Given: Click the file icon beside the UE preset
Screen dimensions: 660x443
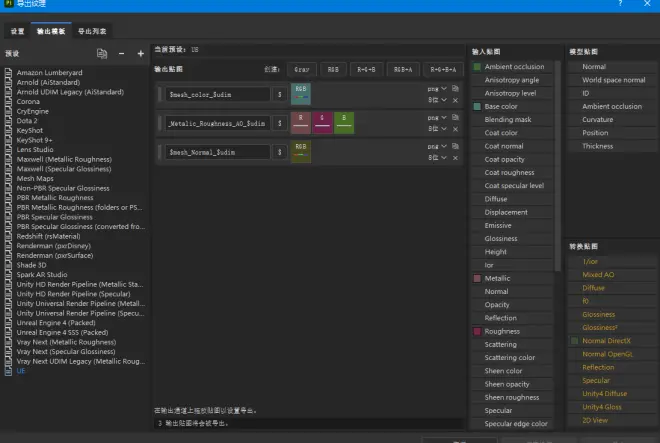Looking at the screenshot, I should pyautogui.click(x=8, y=371).
